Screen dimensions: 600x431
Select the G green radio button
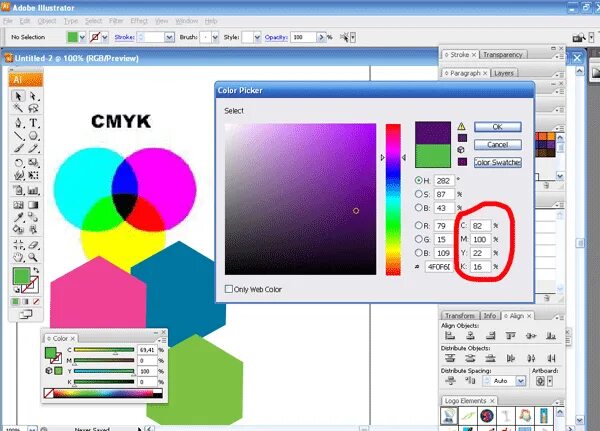tap(419, 239)
